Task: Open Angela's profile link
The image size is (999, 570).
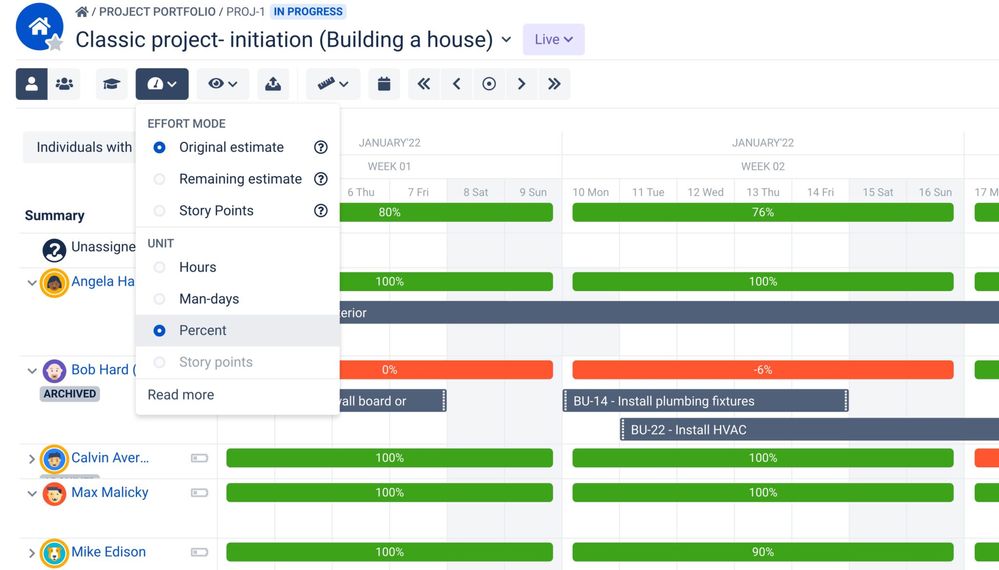Action: (x=103, y=281)
